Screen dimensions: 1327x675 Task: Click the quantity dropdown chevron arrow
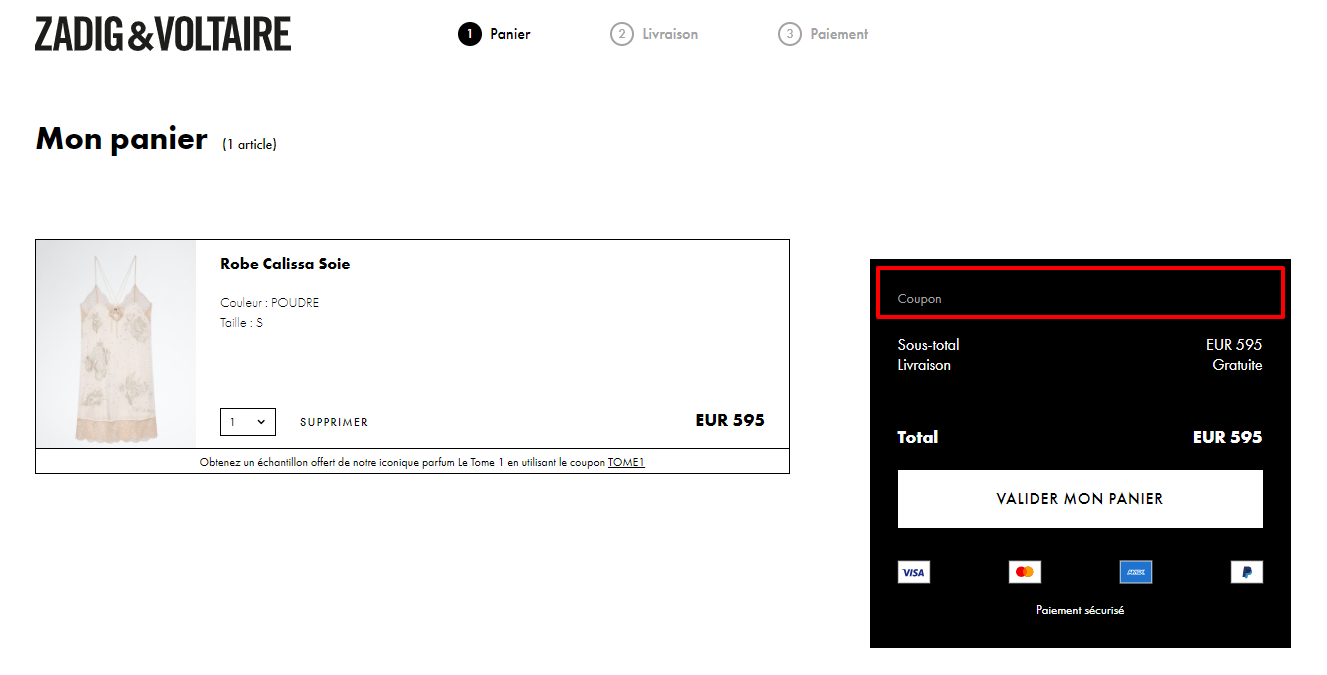click(x=261, y=422)
